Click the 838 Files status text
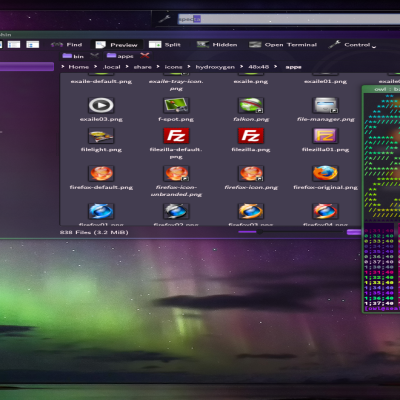 tap(94, 232)
